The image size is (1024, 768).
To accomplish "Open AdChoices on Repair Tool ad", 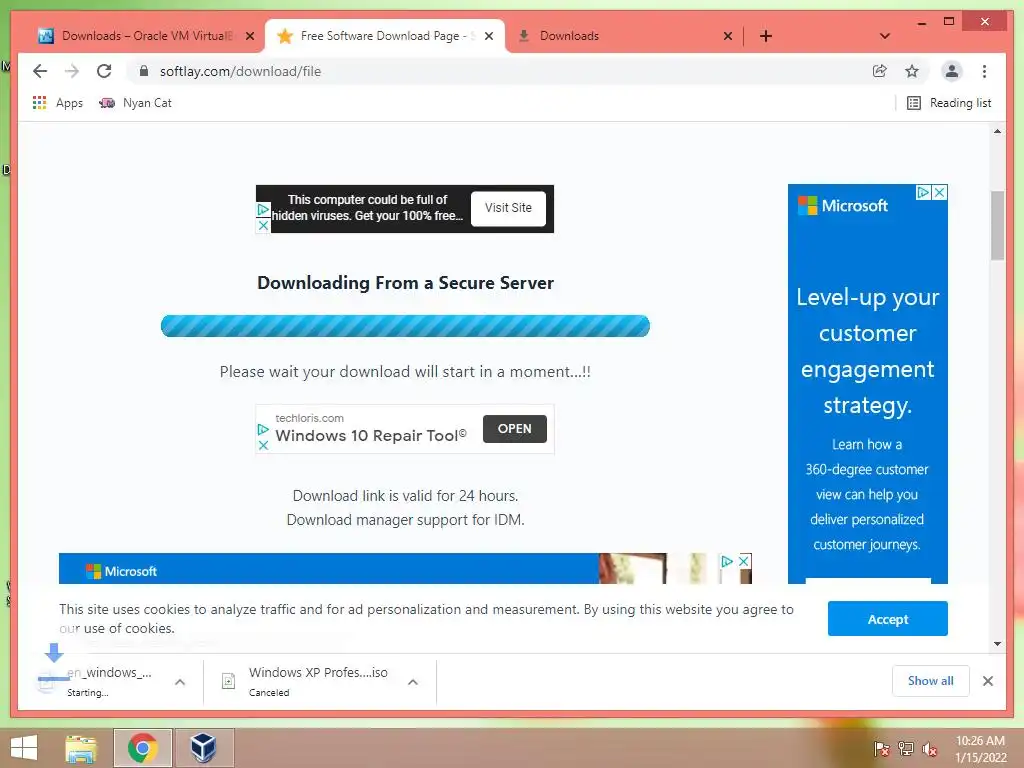I will pyautogui.click(x=263, y=430).
